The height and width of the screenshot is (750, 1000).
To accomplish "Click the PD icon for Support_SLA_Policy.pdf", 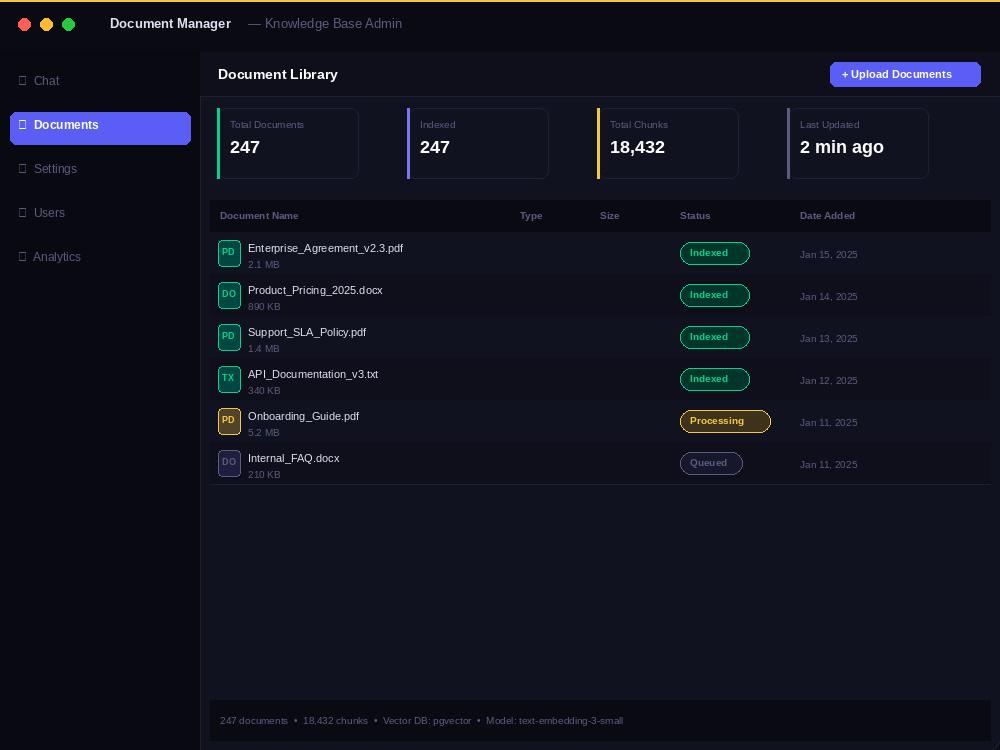I will tap(229, 337).
